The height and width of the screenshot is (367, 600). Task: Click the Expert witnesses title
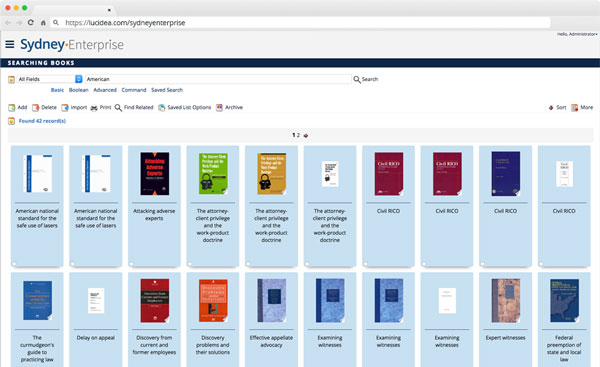point(505,338)
